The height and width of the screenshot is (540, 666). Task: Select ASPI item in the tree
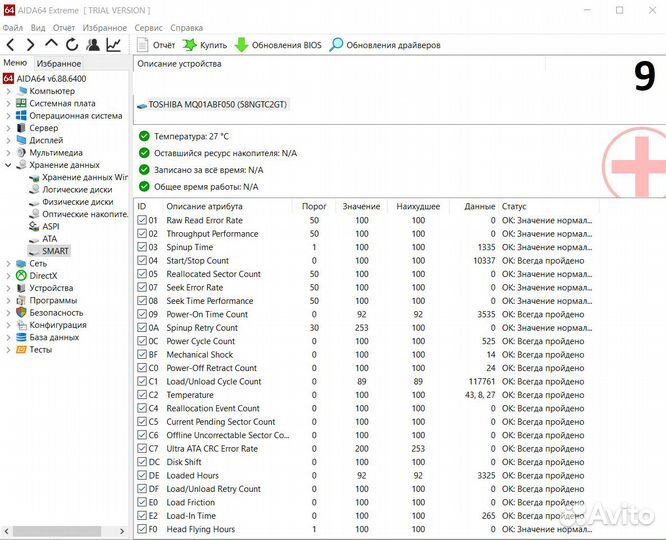pyautogui.click(x=51, y=226)
